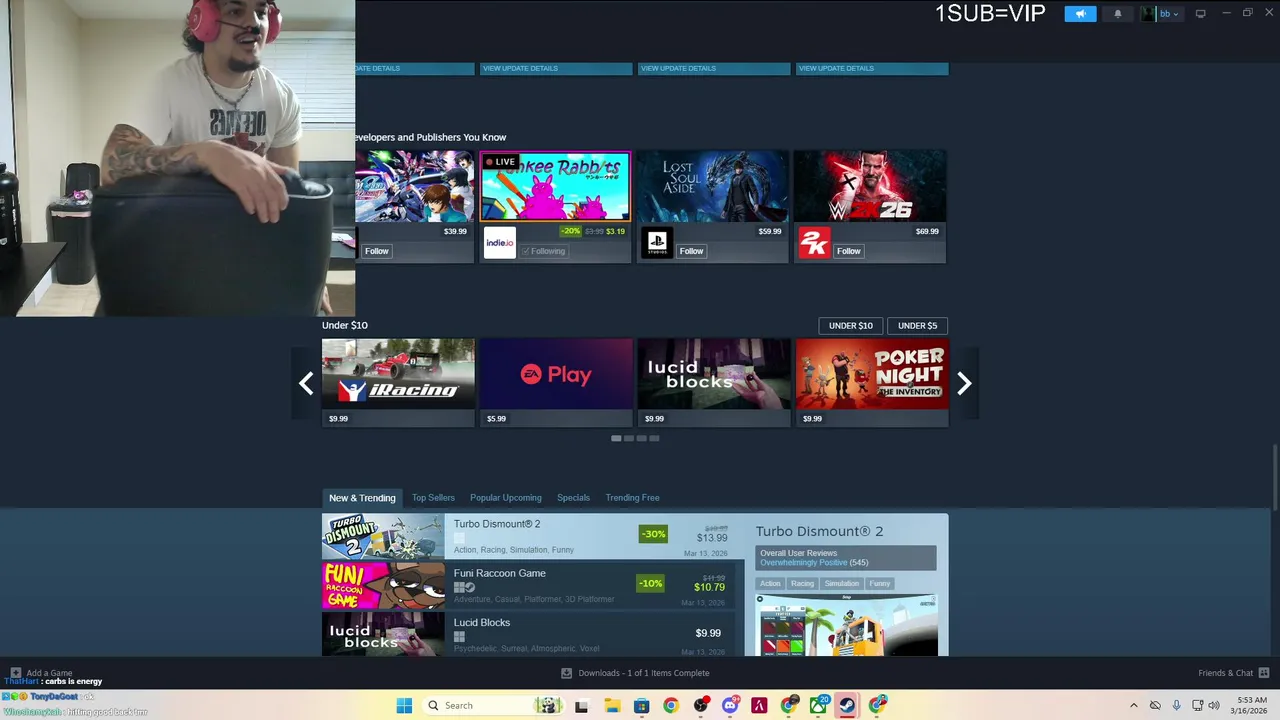Click the Funny tag in Turbo Dismount preview
Viewport: 1280px width, 720px height.
880,584
